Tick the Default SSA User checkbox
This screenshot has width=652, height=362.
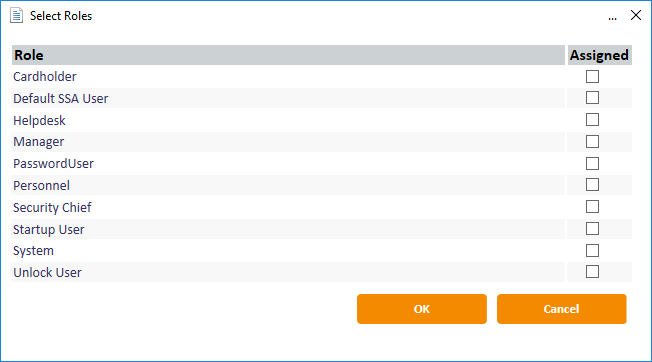coord(592,98)
